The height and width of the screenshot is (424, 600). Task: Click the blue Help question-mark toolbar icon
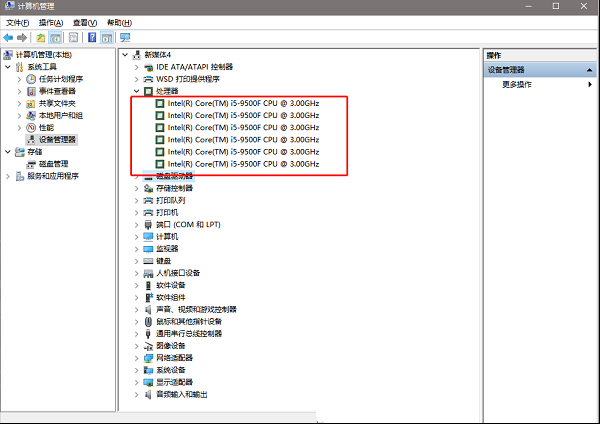[x=92, y=37]
